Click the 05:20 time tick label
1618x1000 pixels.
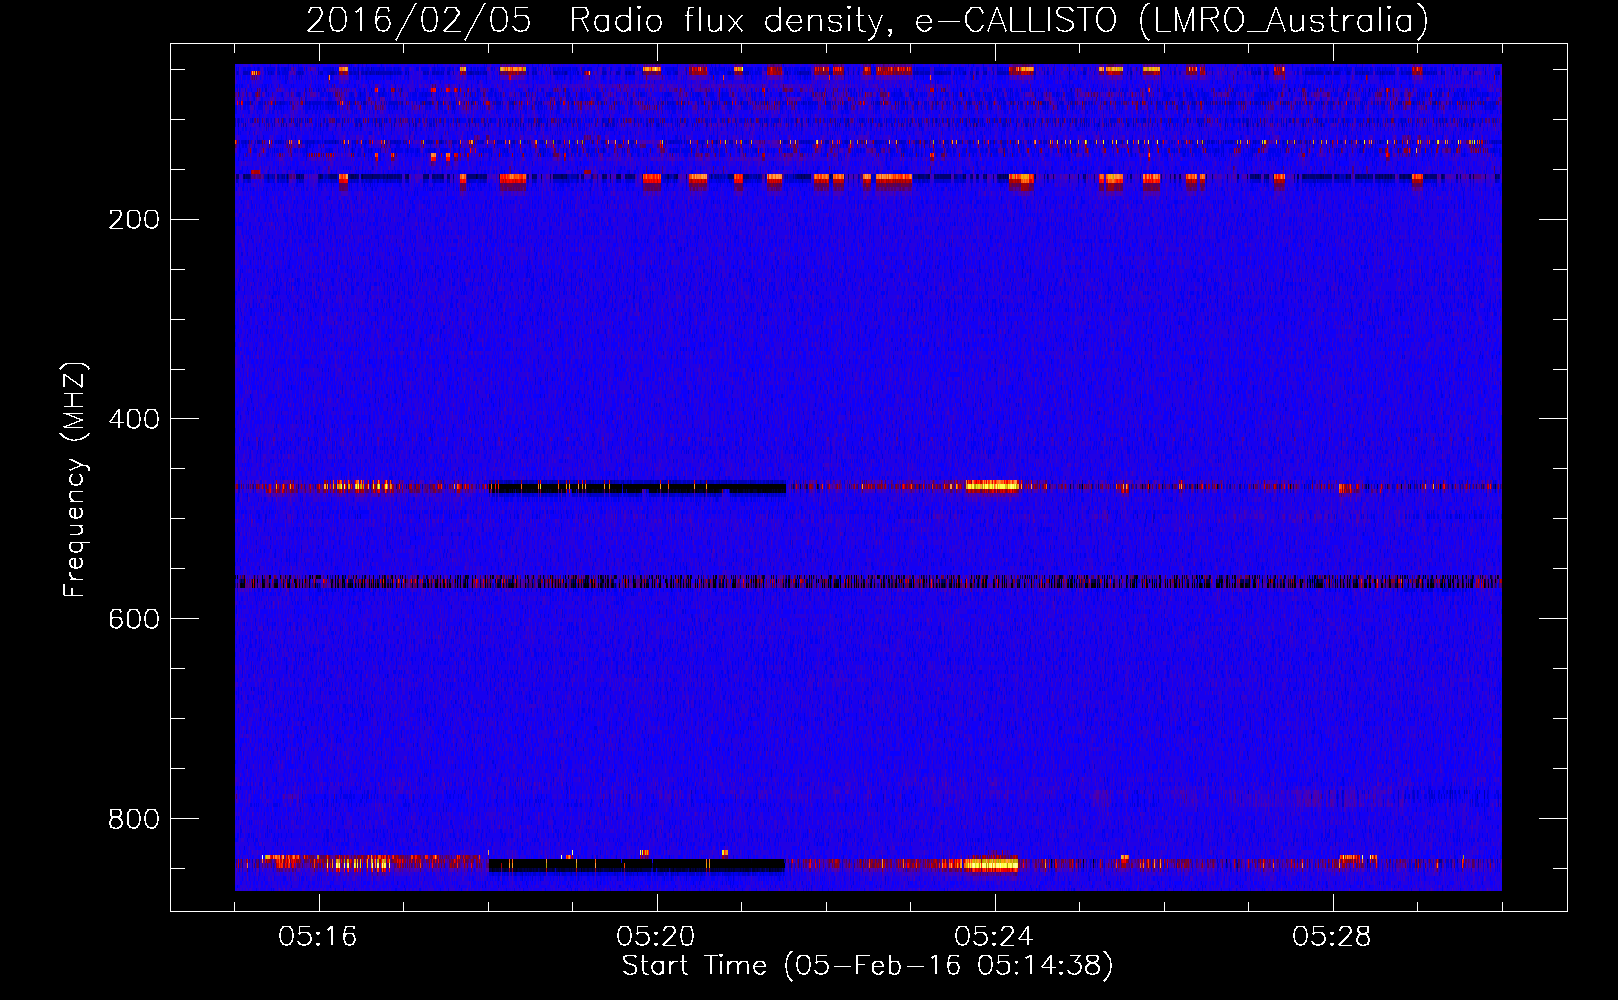[x=656, y=937]
